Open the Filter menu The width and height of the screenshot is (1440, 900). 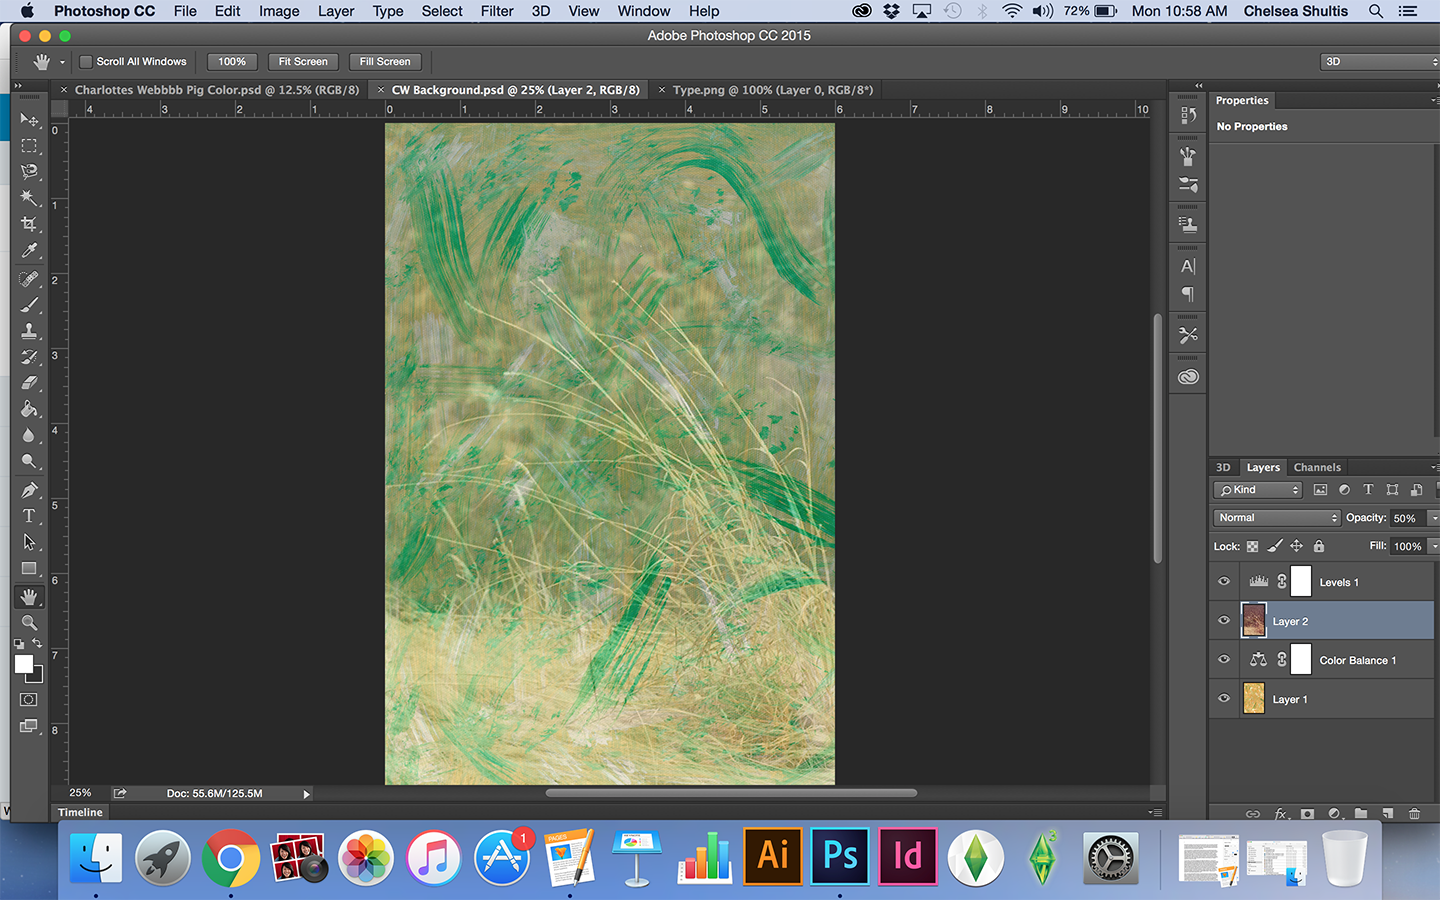point(496,11)
